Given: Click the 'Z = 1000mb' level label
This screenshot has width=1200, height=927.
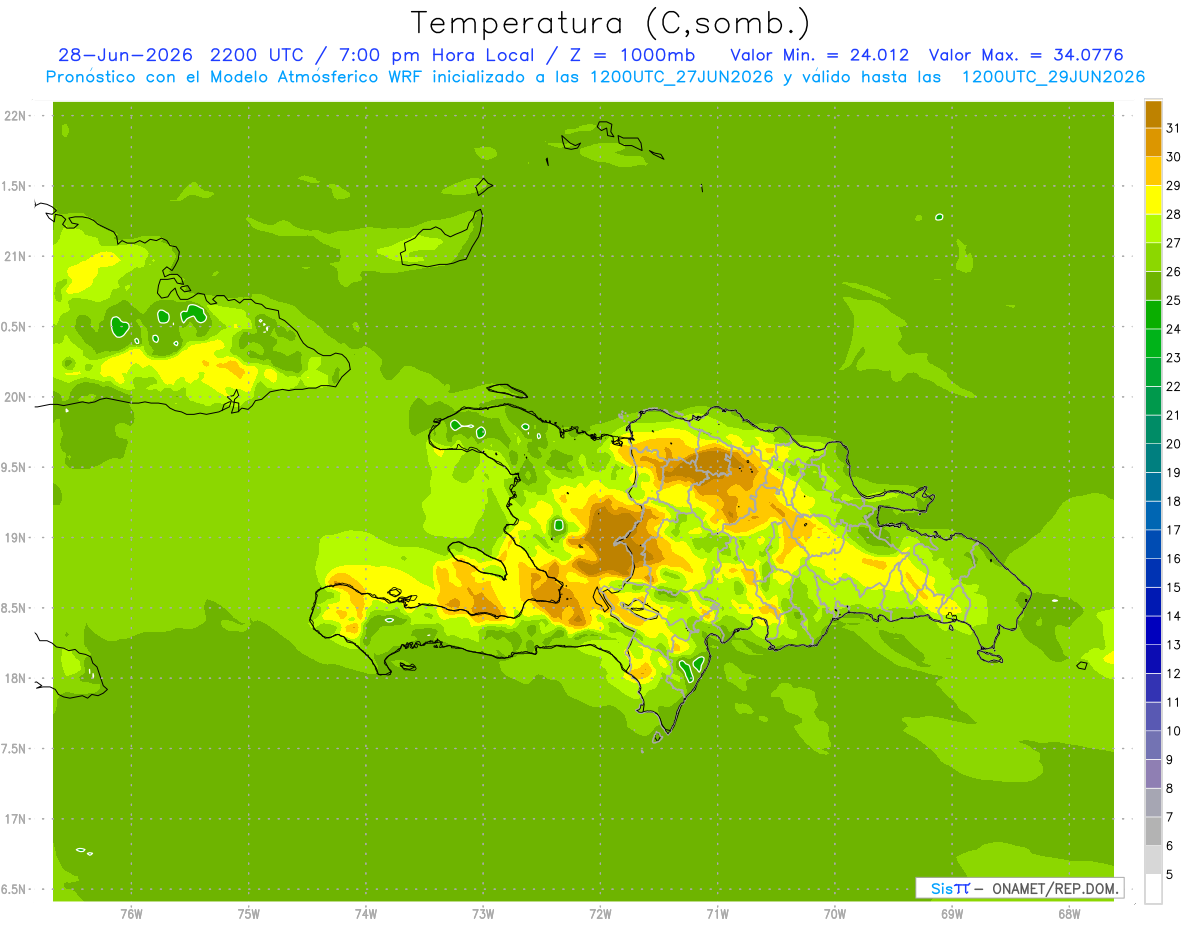Looking at the screenshot, I should (x=632, y=55).
